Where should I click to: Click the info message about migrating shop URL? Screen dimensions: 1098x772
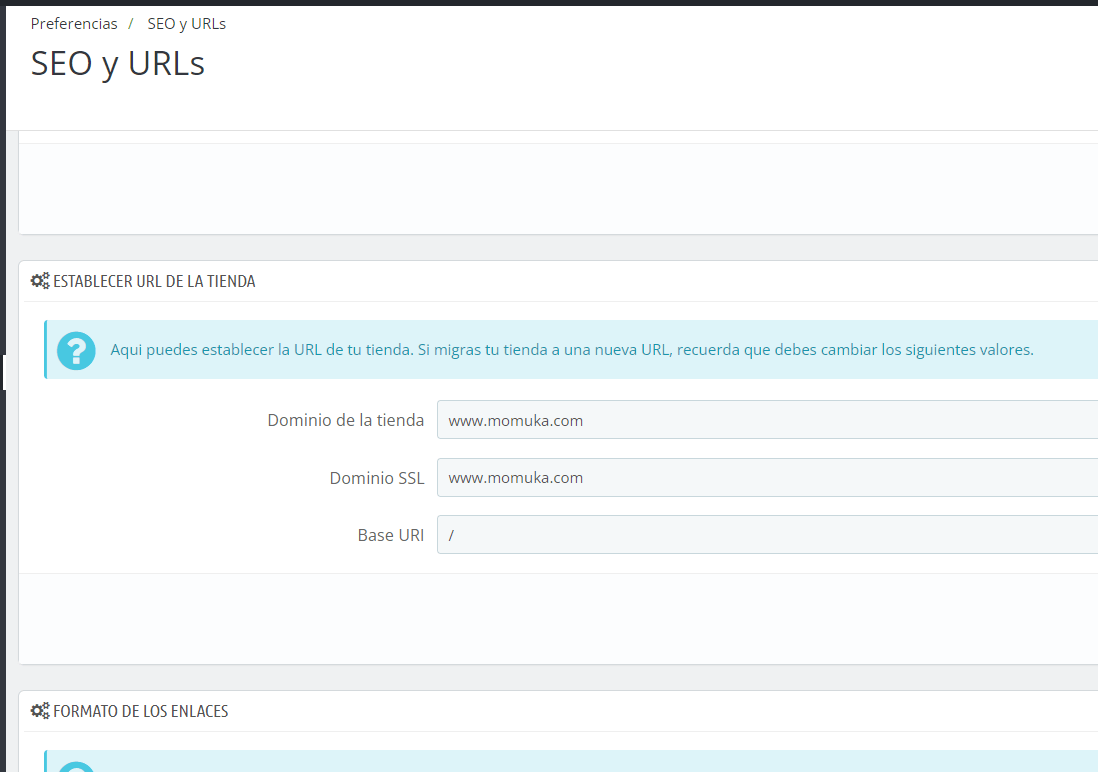572,350
